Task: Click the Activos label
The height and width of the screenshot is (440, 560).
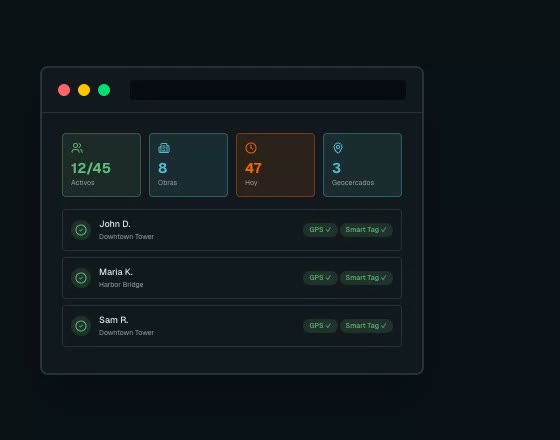Action: [82, 182]
